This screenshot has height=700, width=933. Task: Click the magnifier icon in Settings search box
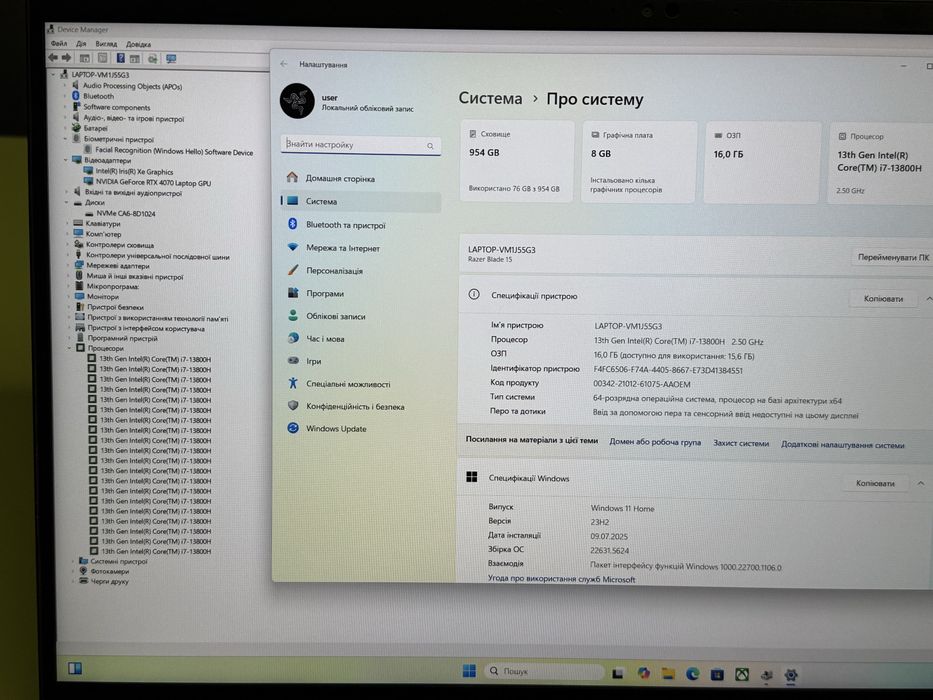pyautogui.click(x=430, y=146)
